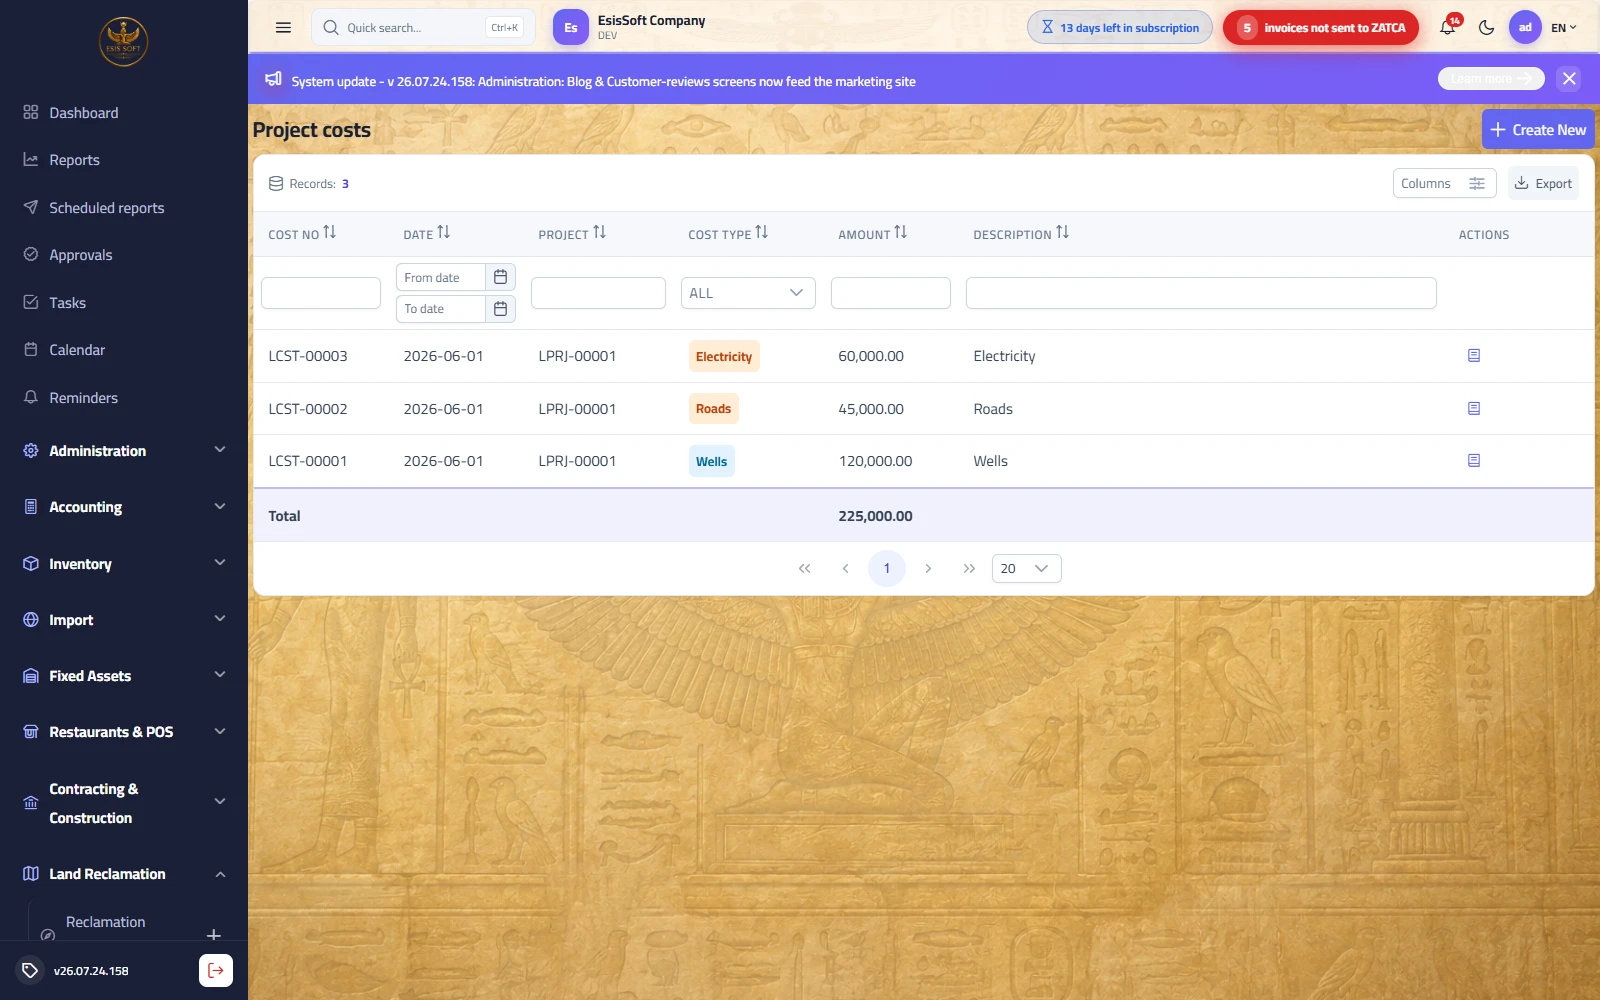The height and width of the screenshot is (1000, 1600).
Task: Click the Description filter field
Action: (x=1201, y=293)
